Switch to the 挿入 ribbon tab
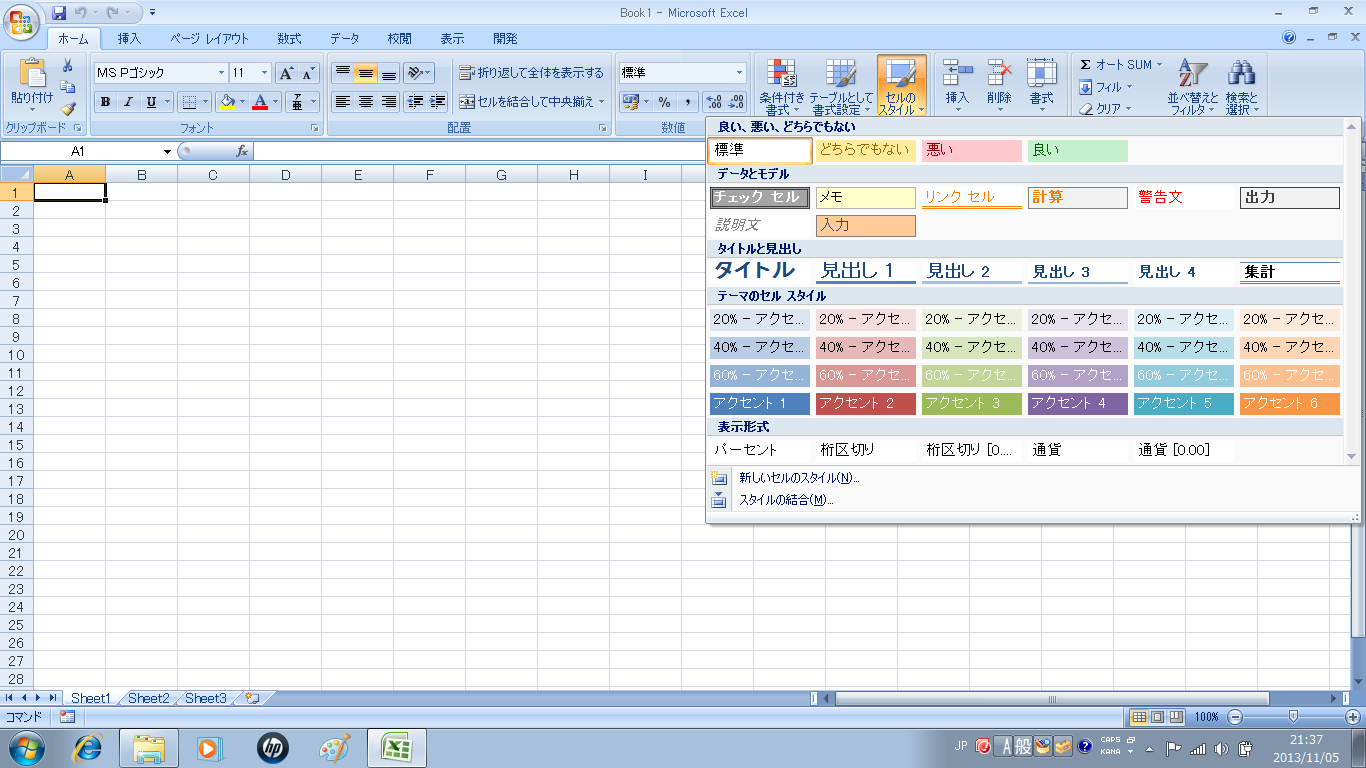 click(129, 39)
